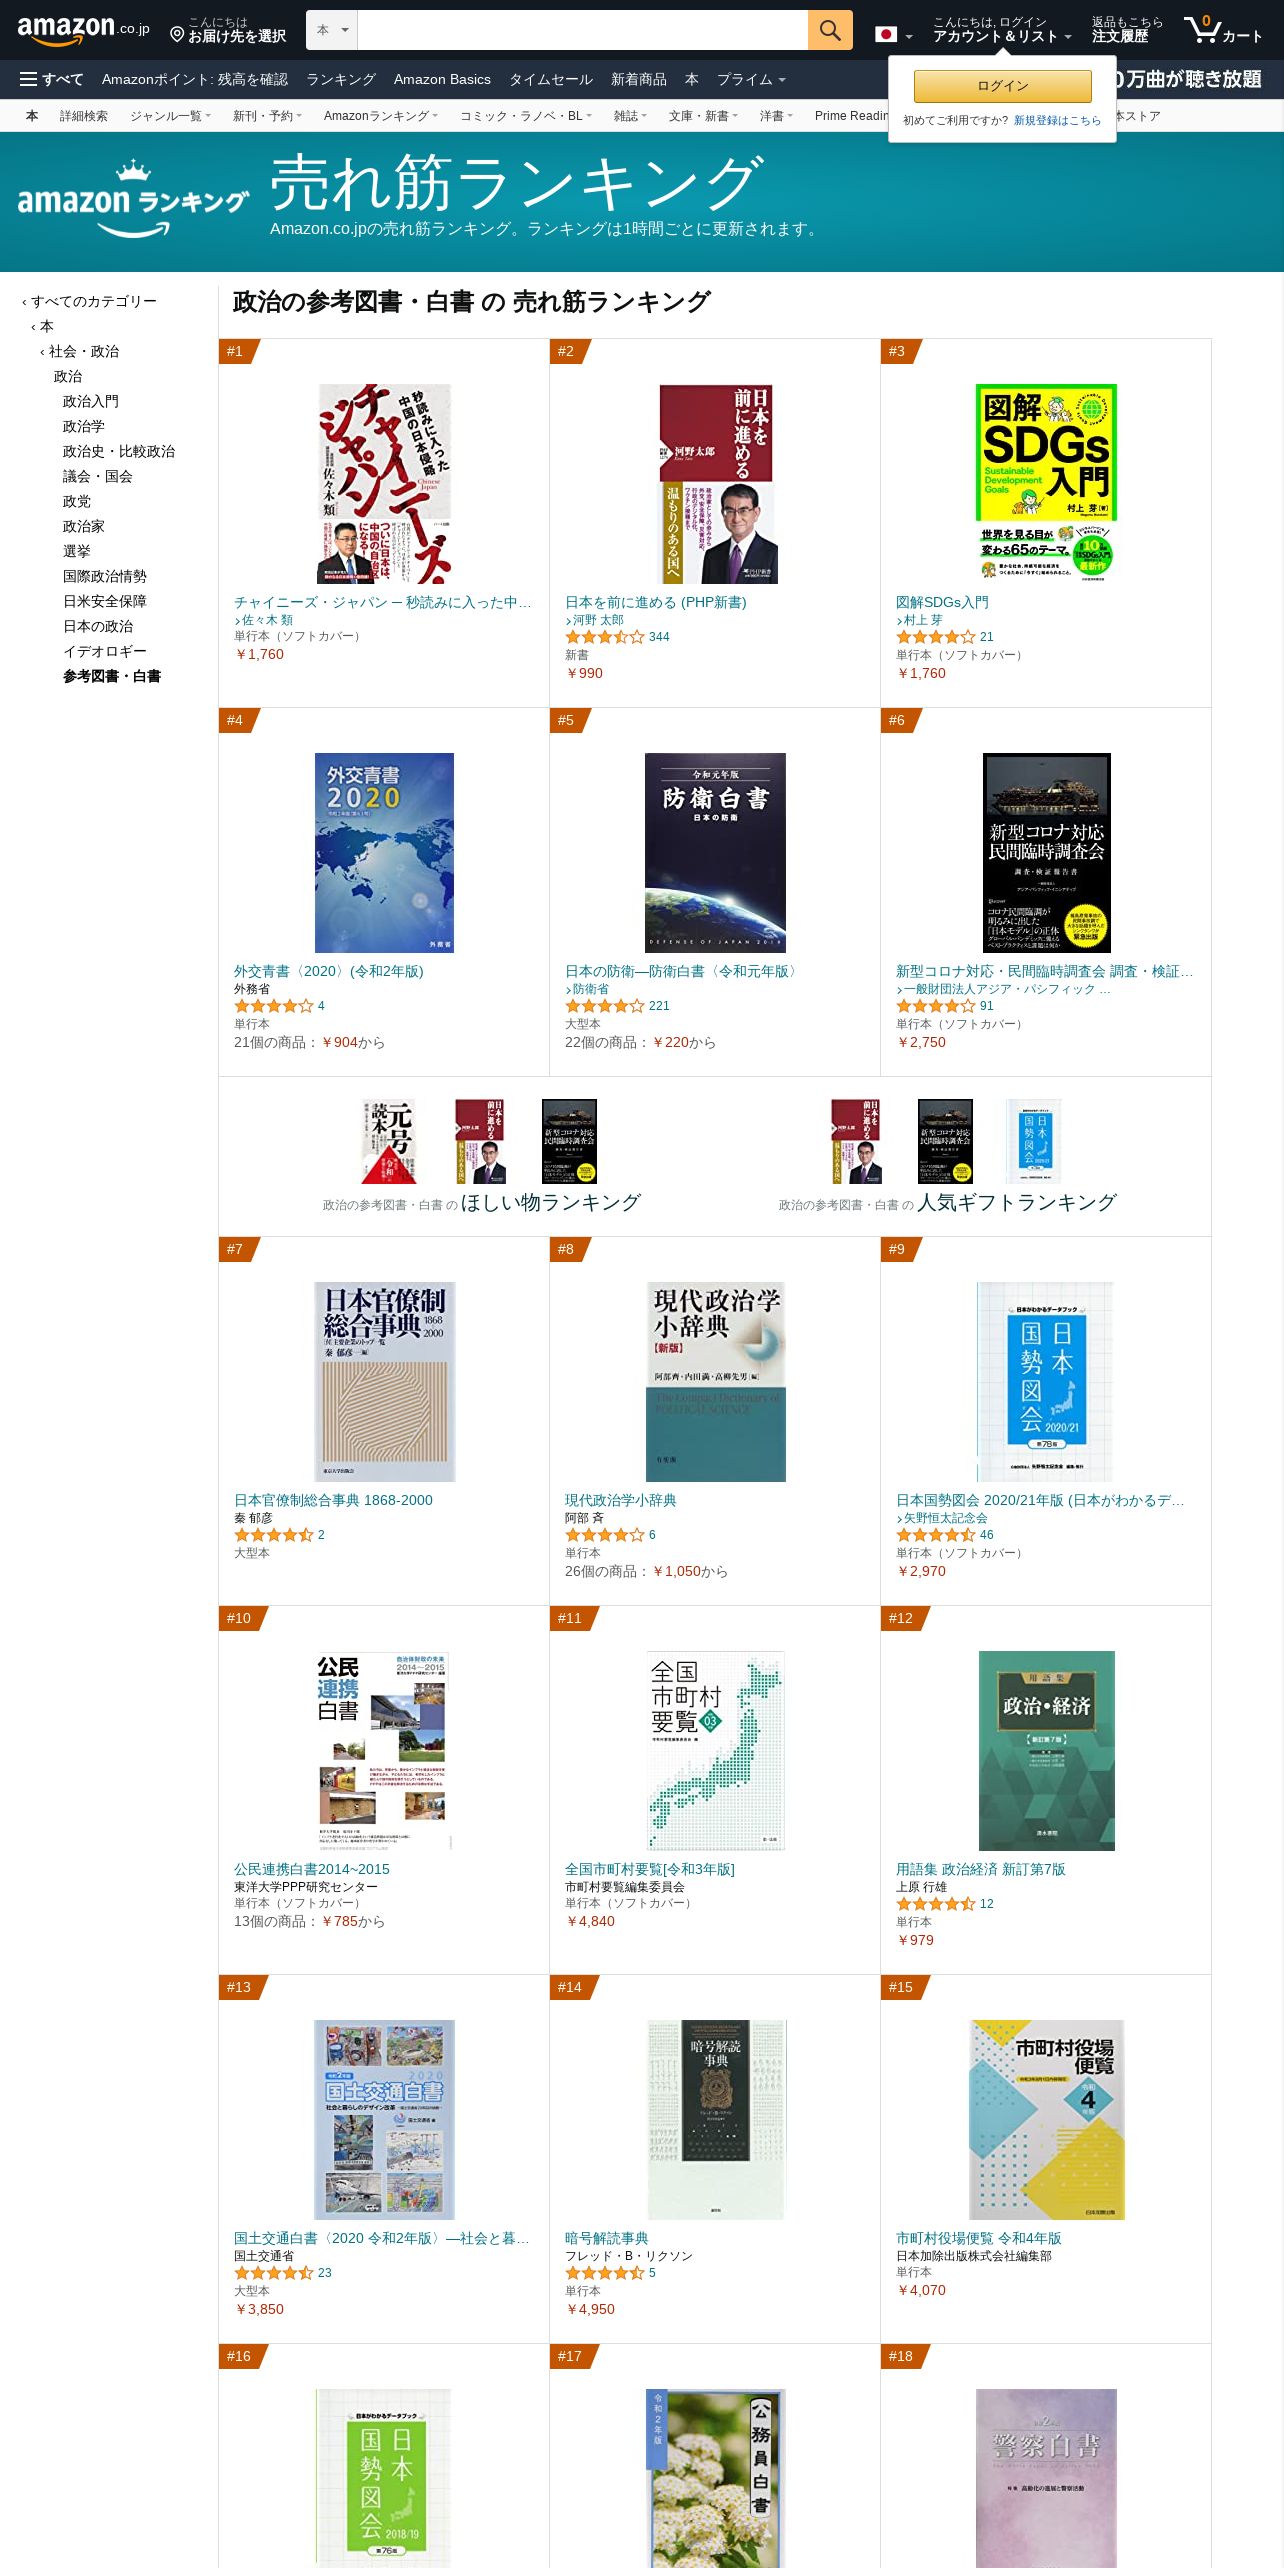
Task: Select the 詳細検索 books subnav item
Action: (84, 116)
